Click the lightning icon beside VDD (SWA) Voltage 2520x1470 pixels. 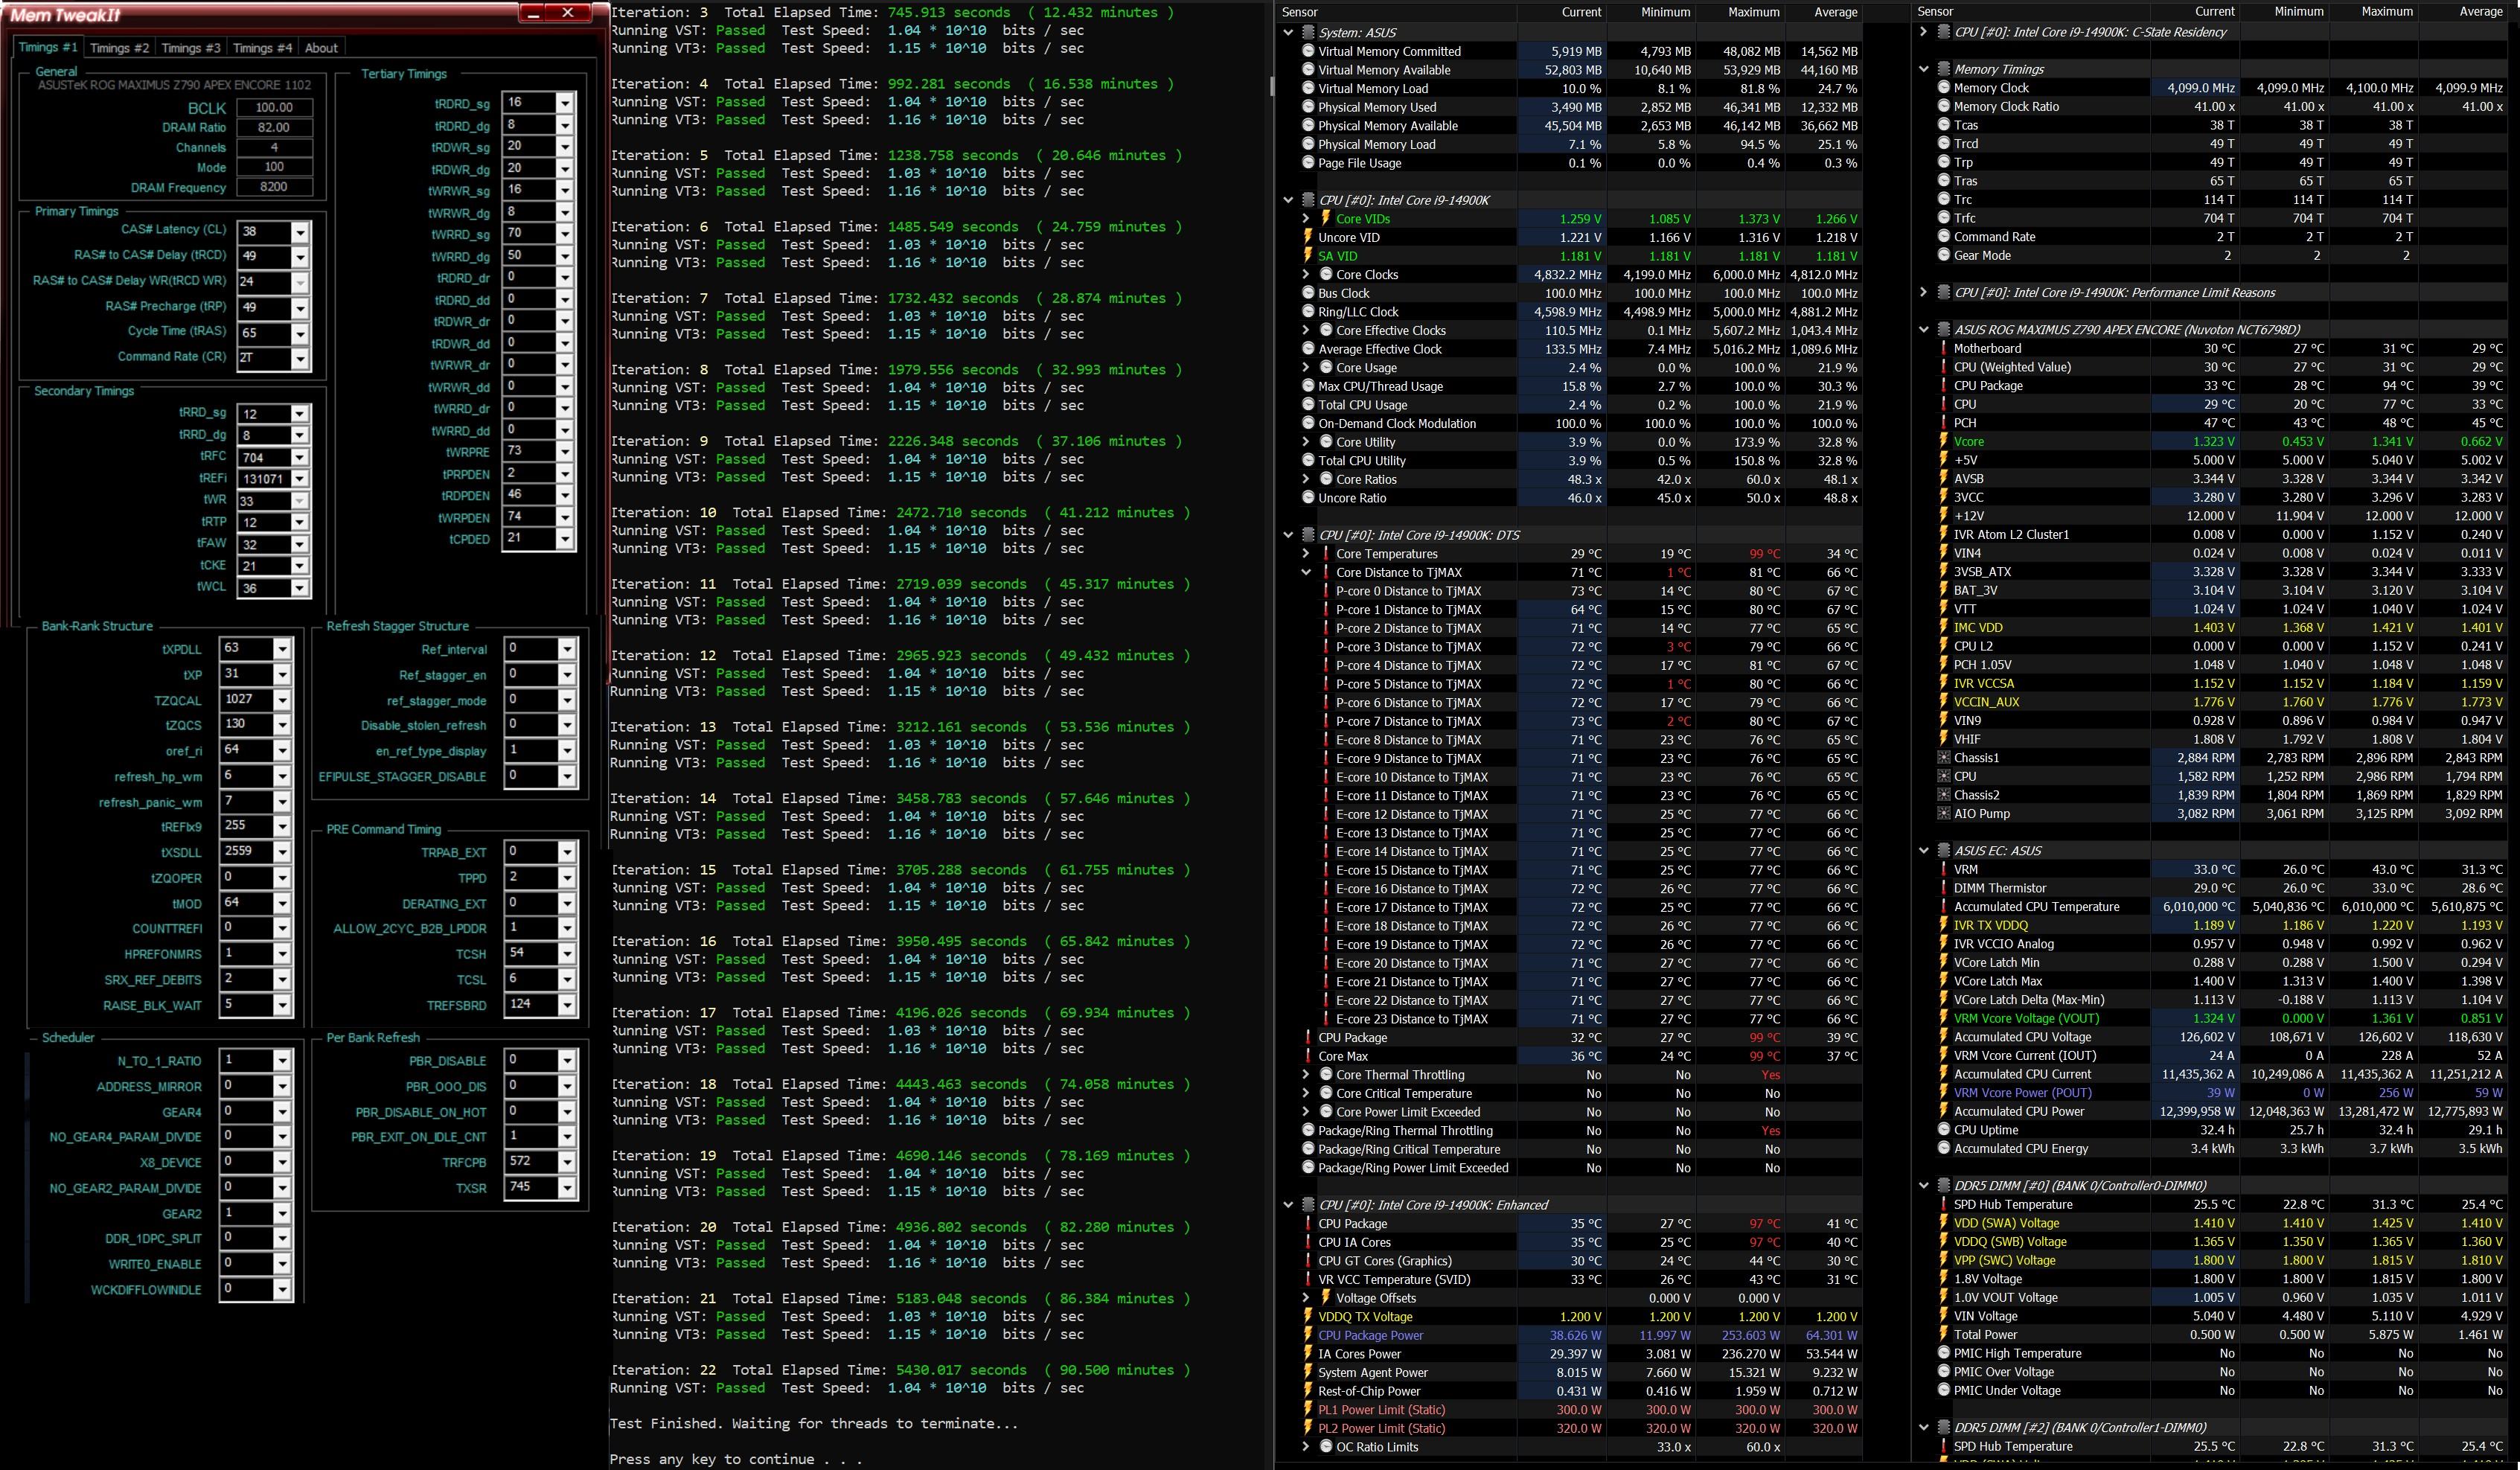point(1943,1223)
